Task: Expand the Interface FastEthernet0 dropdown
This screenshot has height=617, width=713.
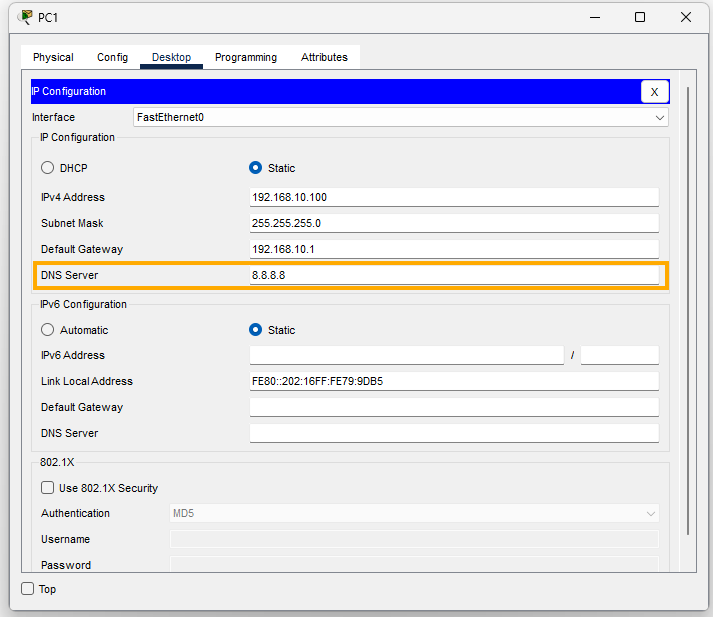Action: point(401,117)
